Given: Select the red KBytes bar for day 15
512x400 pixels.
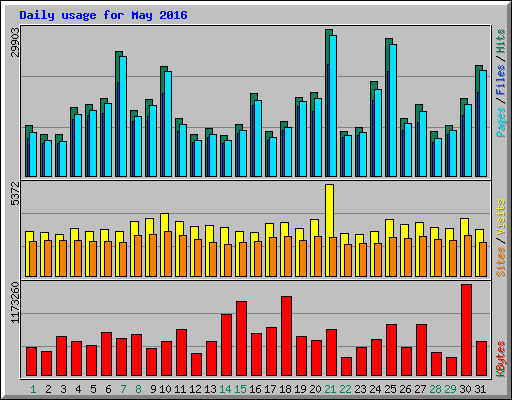Looking at the screenshot, I should click(x=241, y=339).
